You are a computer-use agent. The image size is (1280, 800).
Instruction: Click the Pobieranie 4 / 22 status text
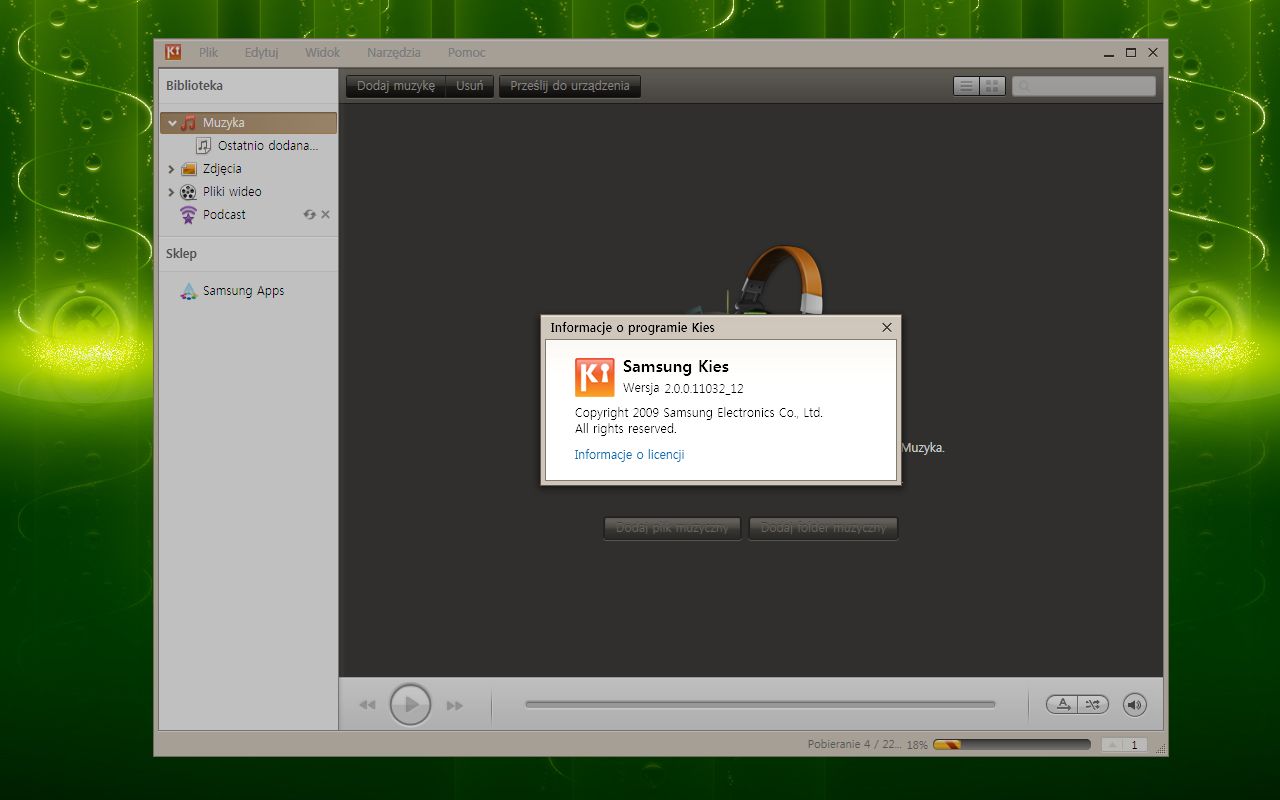pos(855,745)
